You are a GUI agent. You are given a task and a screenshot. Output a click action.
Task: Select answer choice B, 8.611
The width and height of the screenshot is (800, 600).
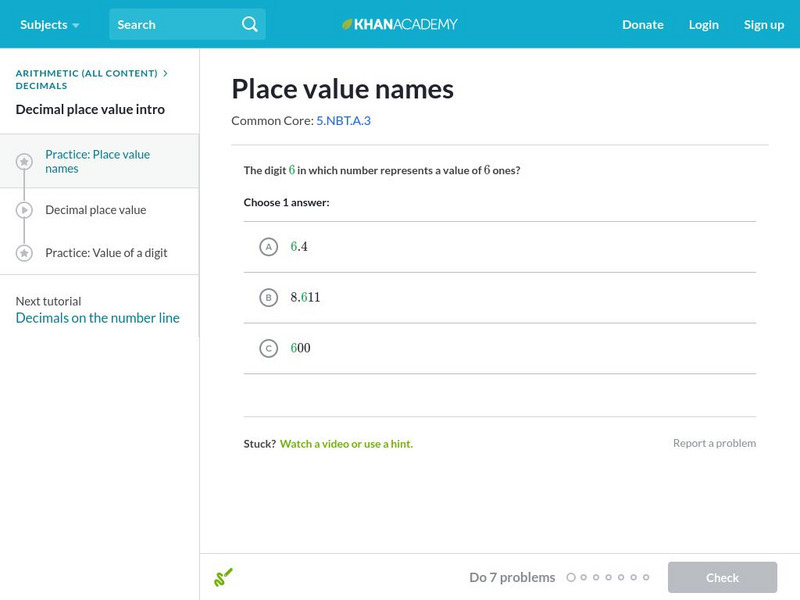coord(268,297)
